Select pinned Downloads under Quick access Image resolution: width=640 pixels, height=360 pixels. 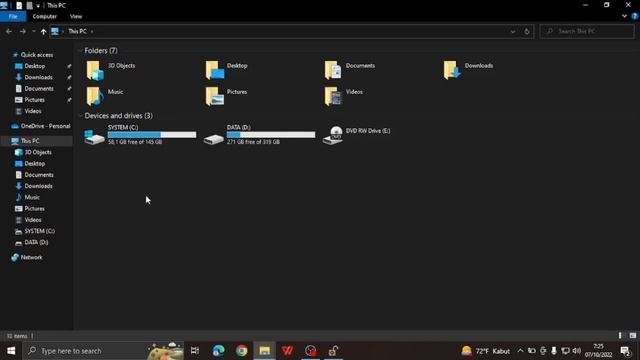(38, 77)
